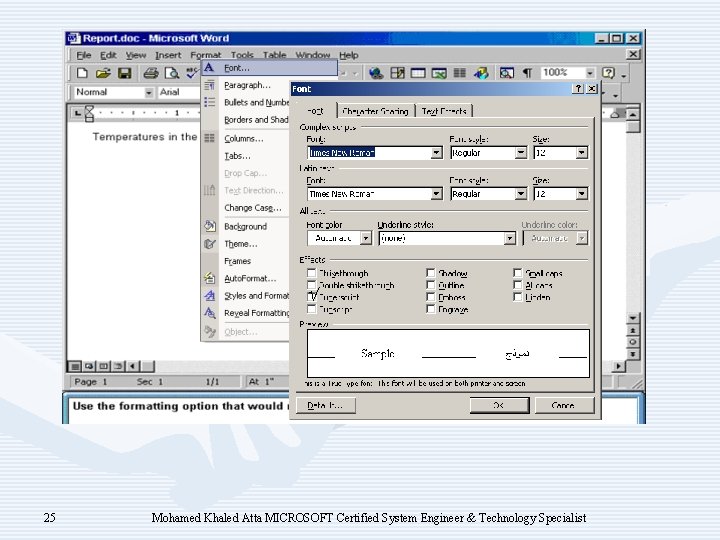Switch to the Text Effects tab
The width and height of the screenshot is (720, 540).
pyautogui.click(x=444, y=111)
